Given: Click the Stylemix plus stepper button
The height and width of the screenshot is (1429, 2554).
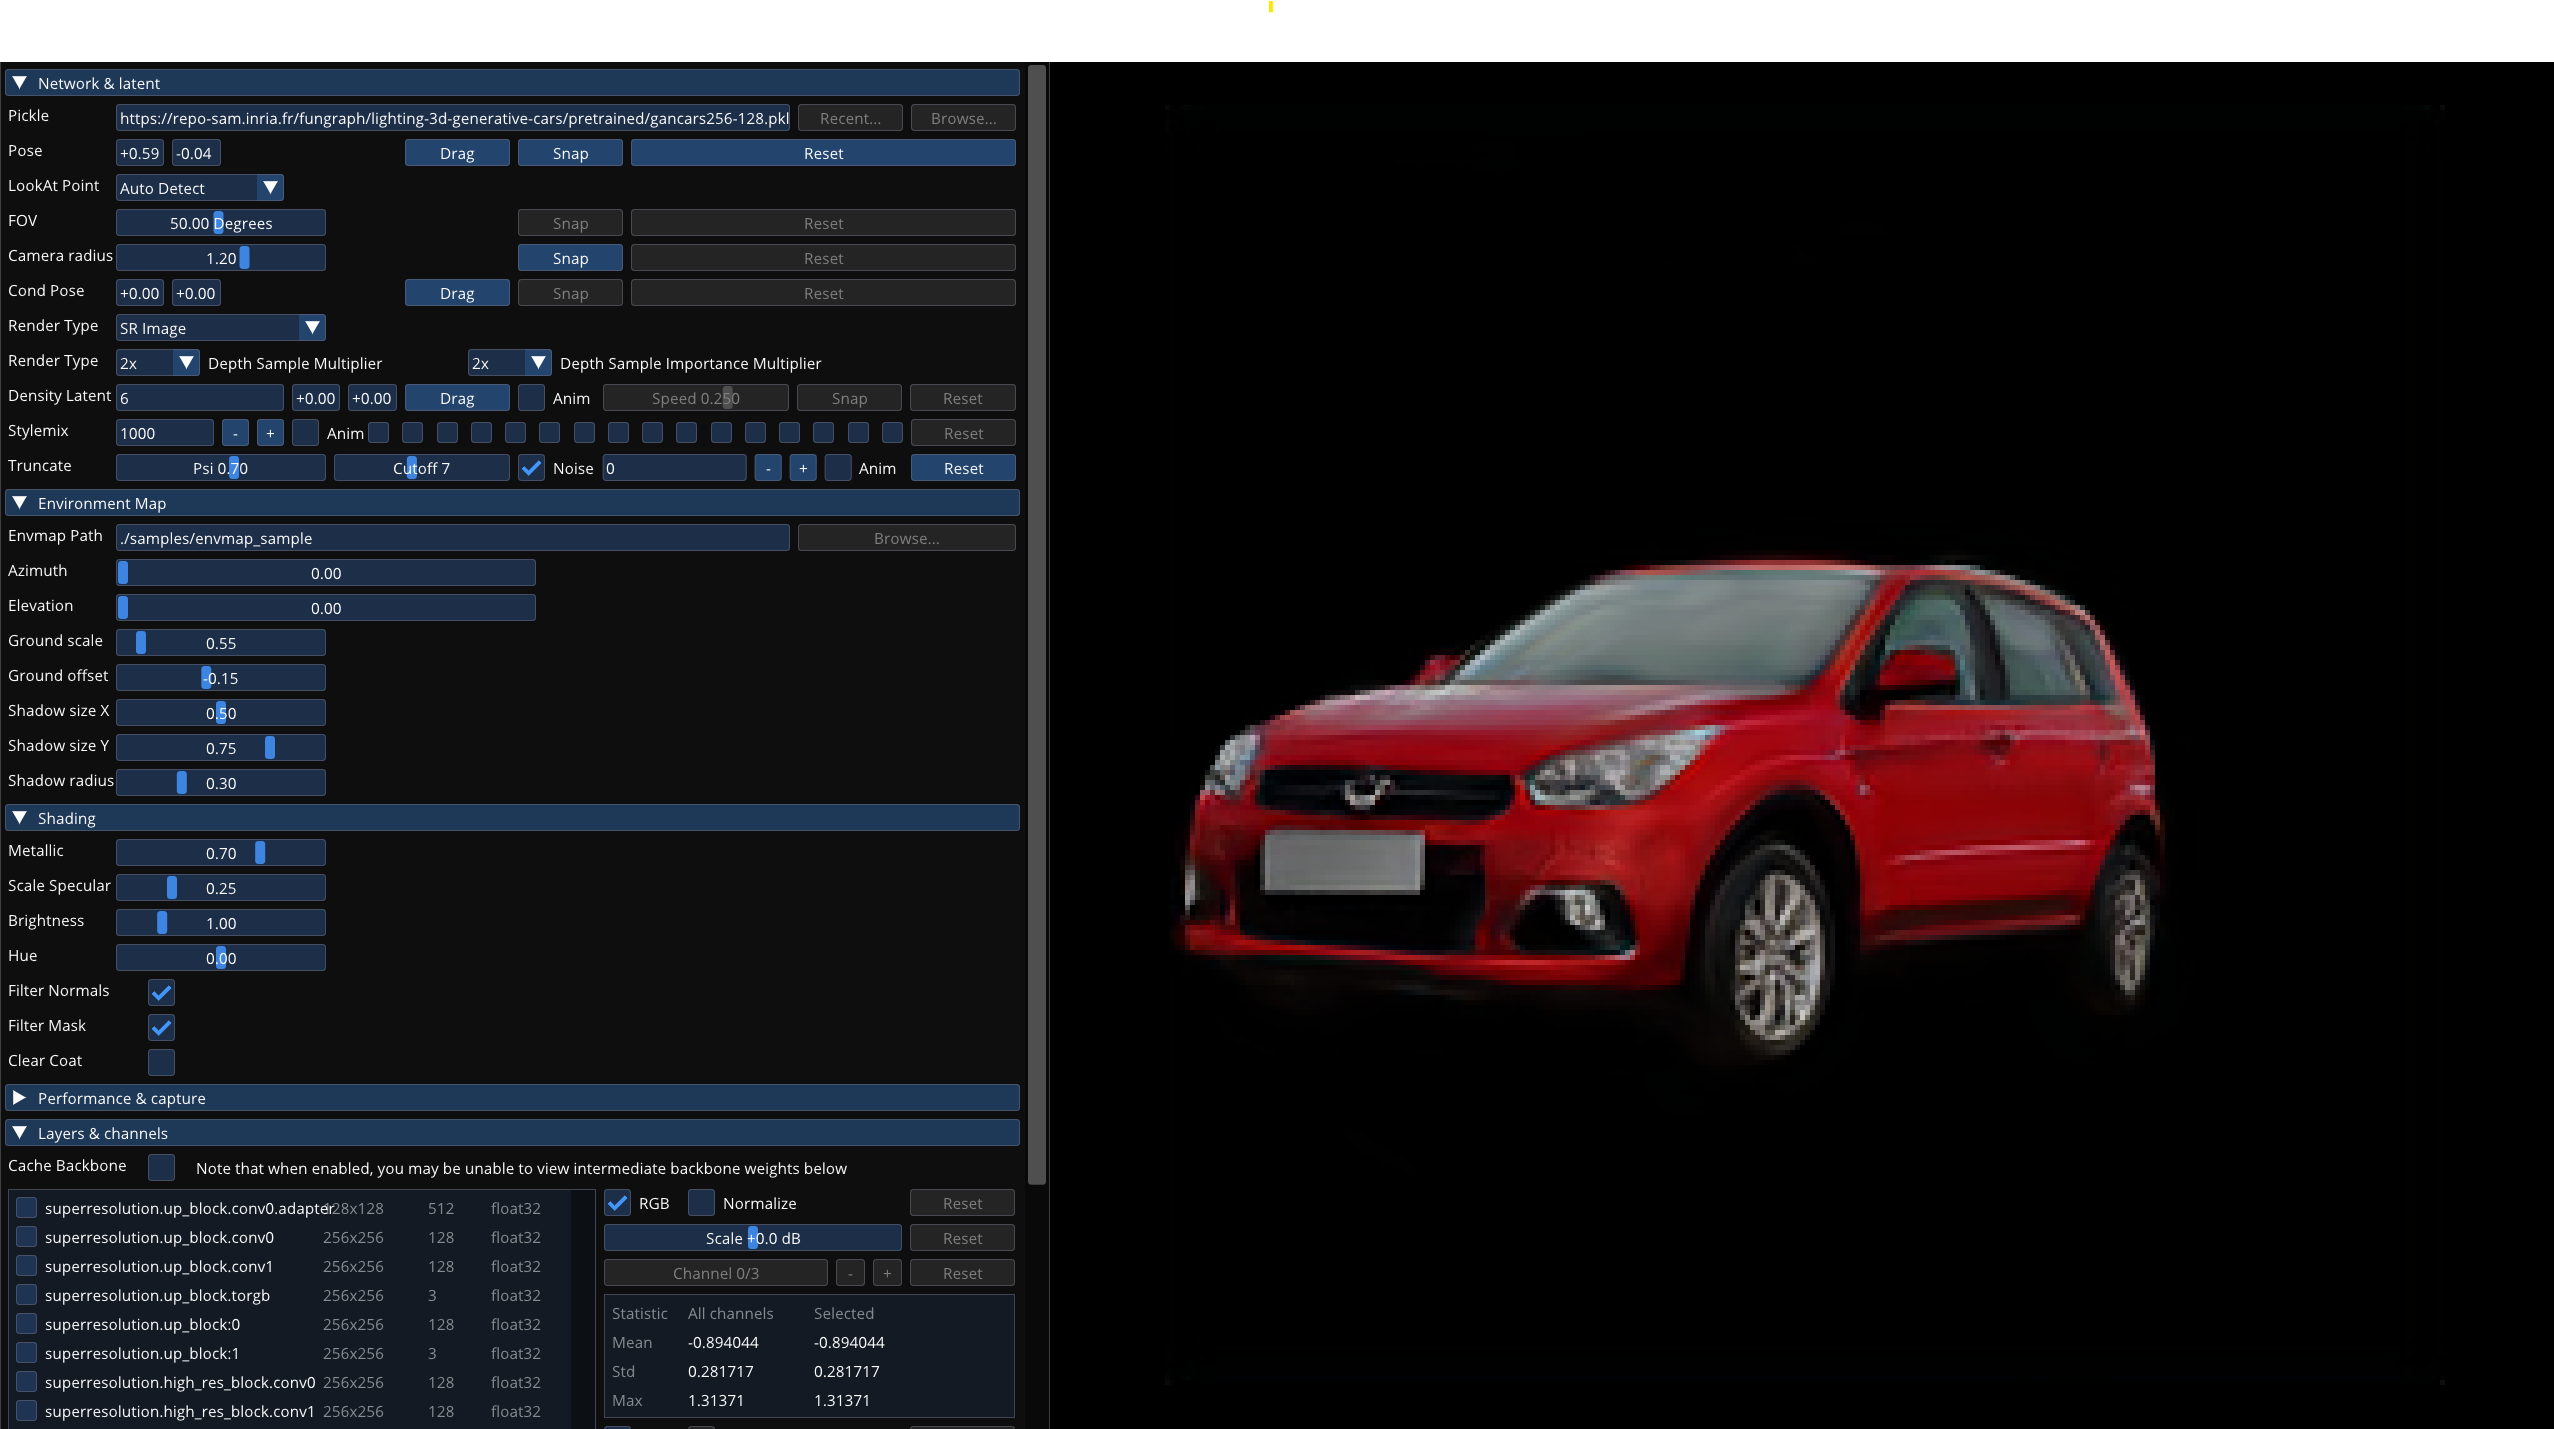Looking at the screenshot, I should 270,433.
